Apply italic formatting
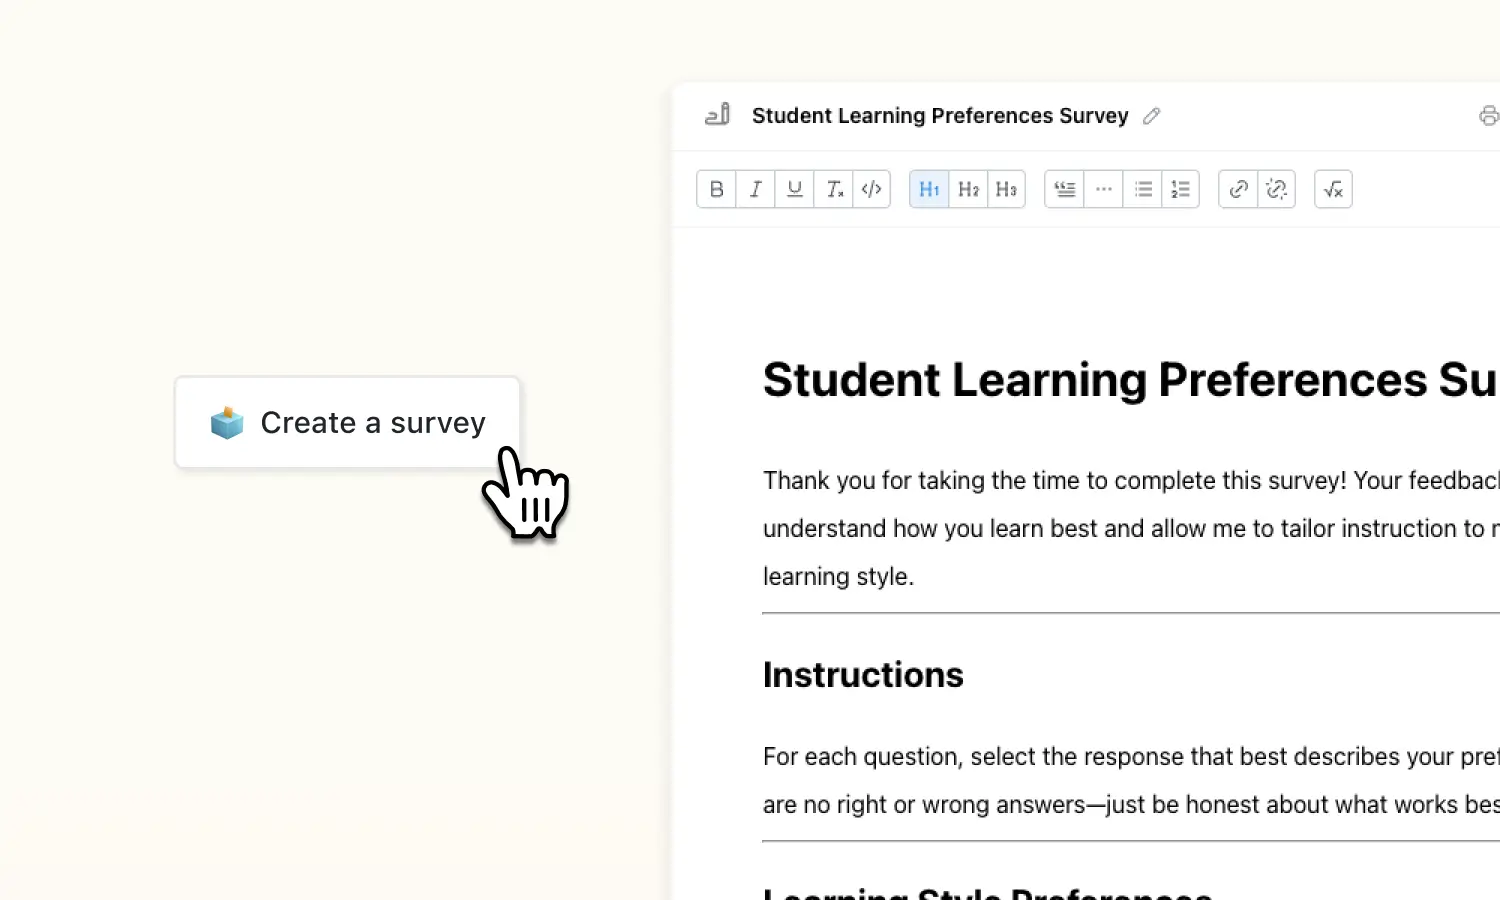 [x=755, y=189]
